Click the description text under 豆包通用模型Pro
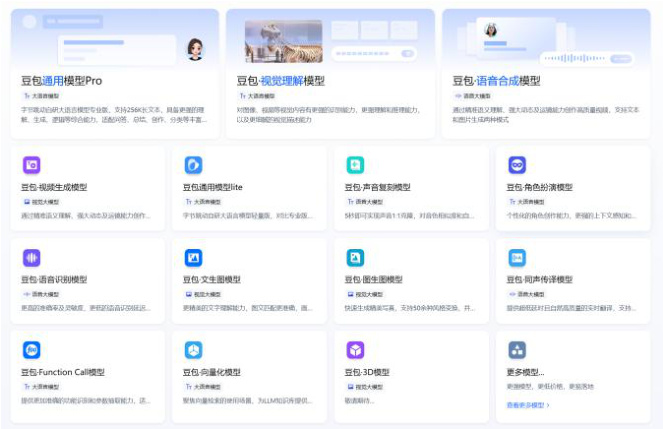 click(114, 115)
